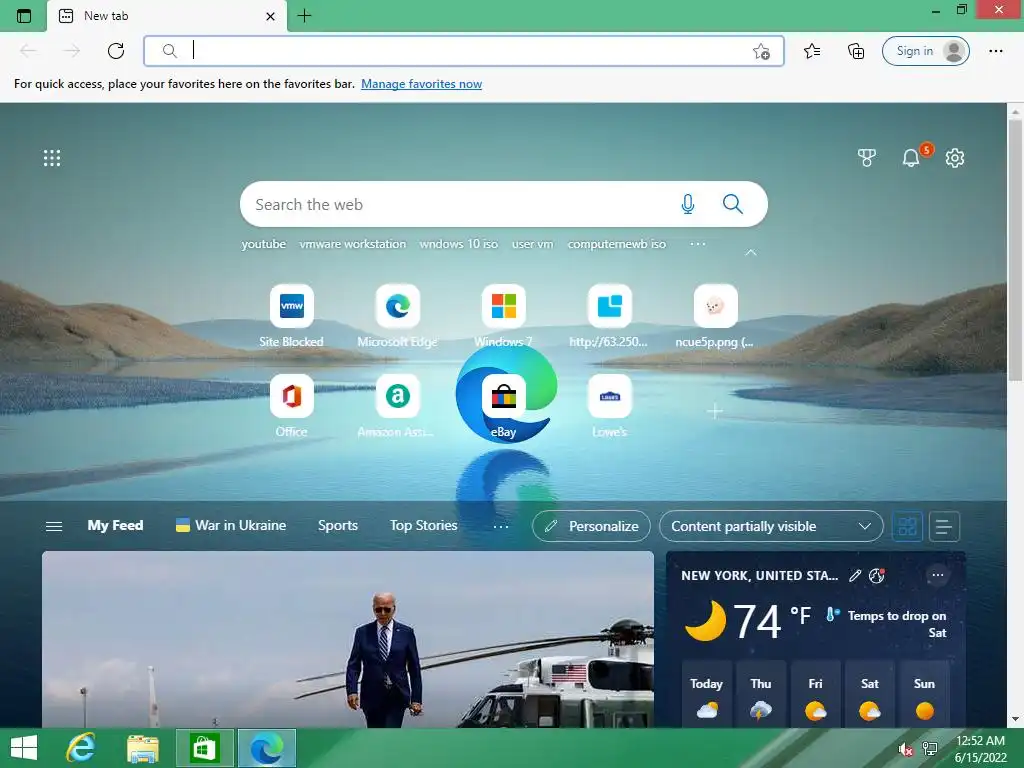The width and height of the screenshot is (1024, 768).
Task: Open the apps grid launcher
Action: 52,158
